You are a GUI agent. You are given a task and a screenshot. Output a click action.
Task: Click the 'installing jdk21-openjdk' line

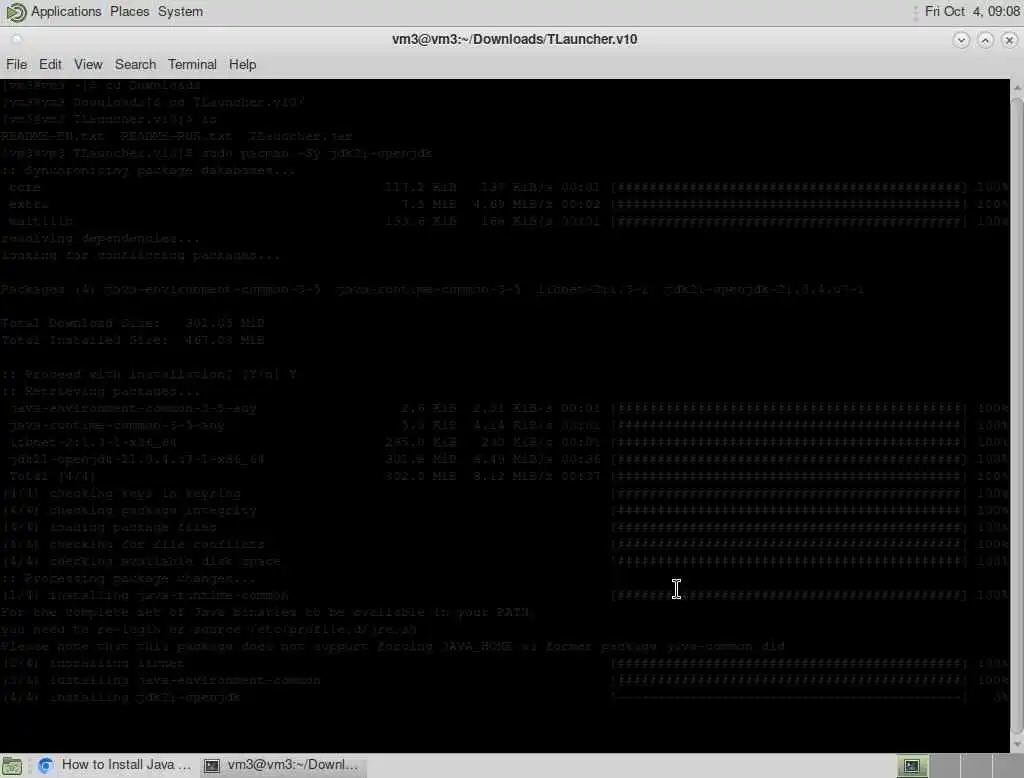(121, 697)
